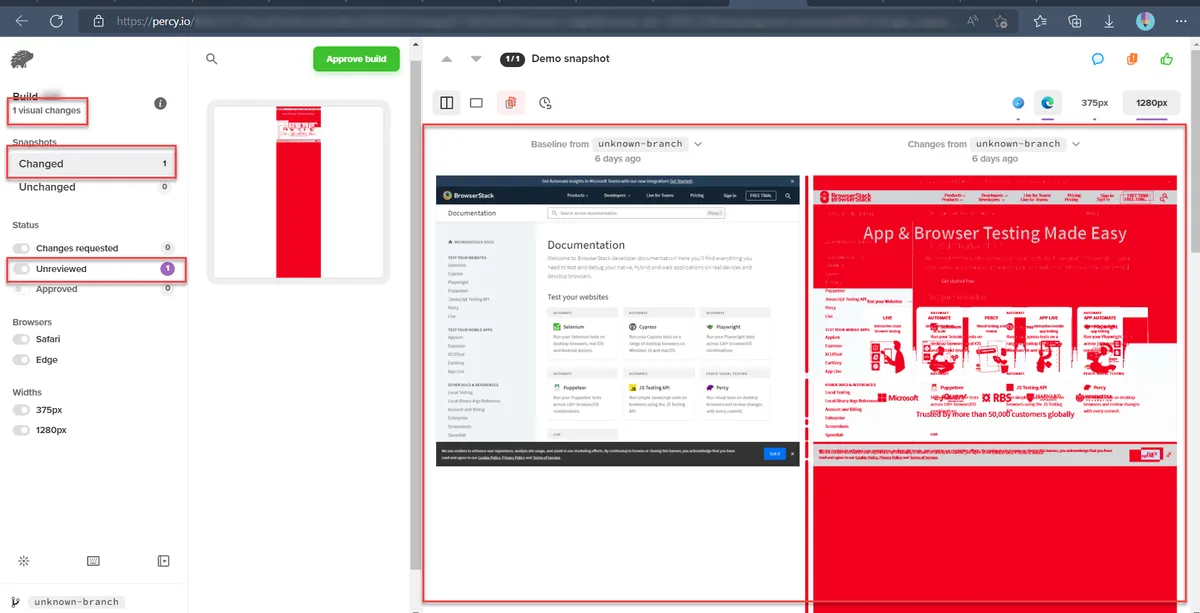Switch to the Unchanged snapshots tab
Viewport: 1200px width, 613px height.
pos(91,187)
